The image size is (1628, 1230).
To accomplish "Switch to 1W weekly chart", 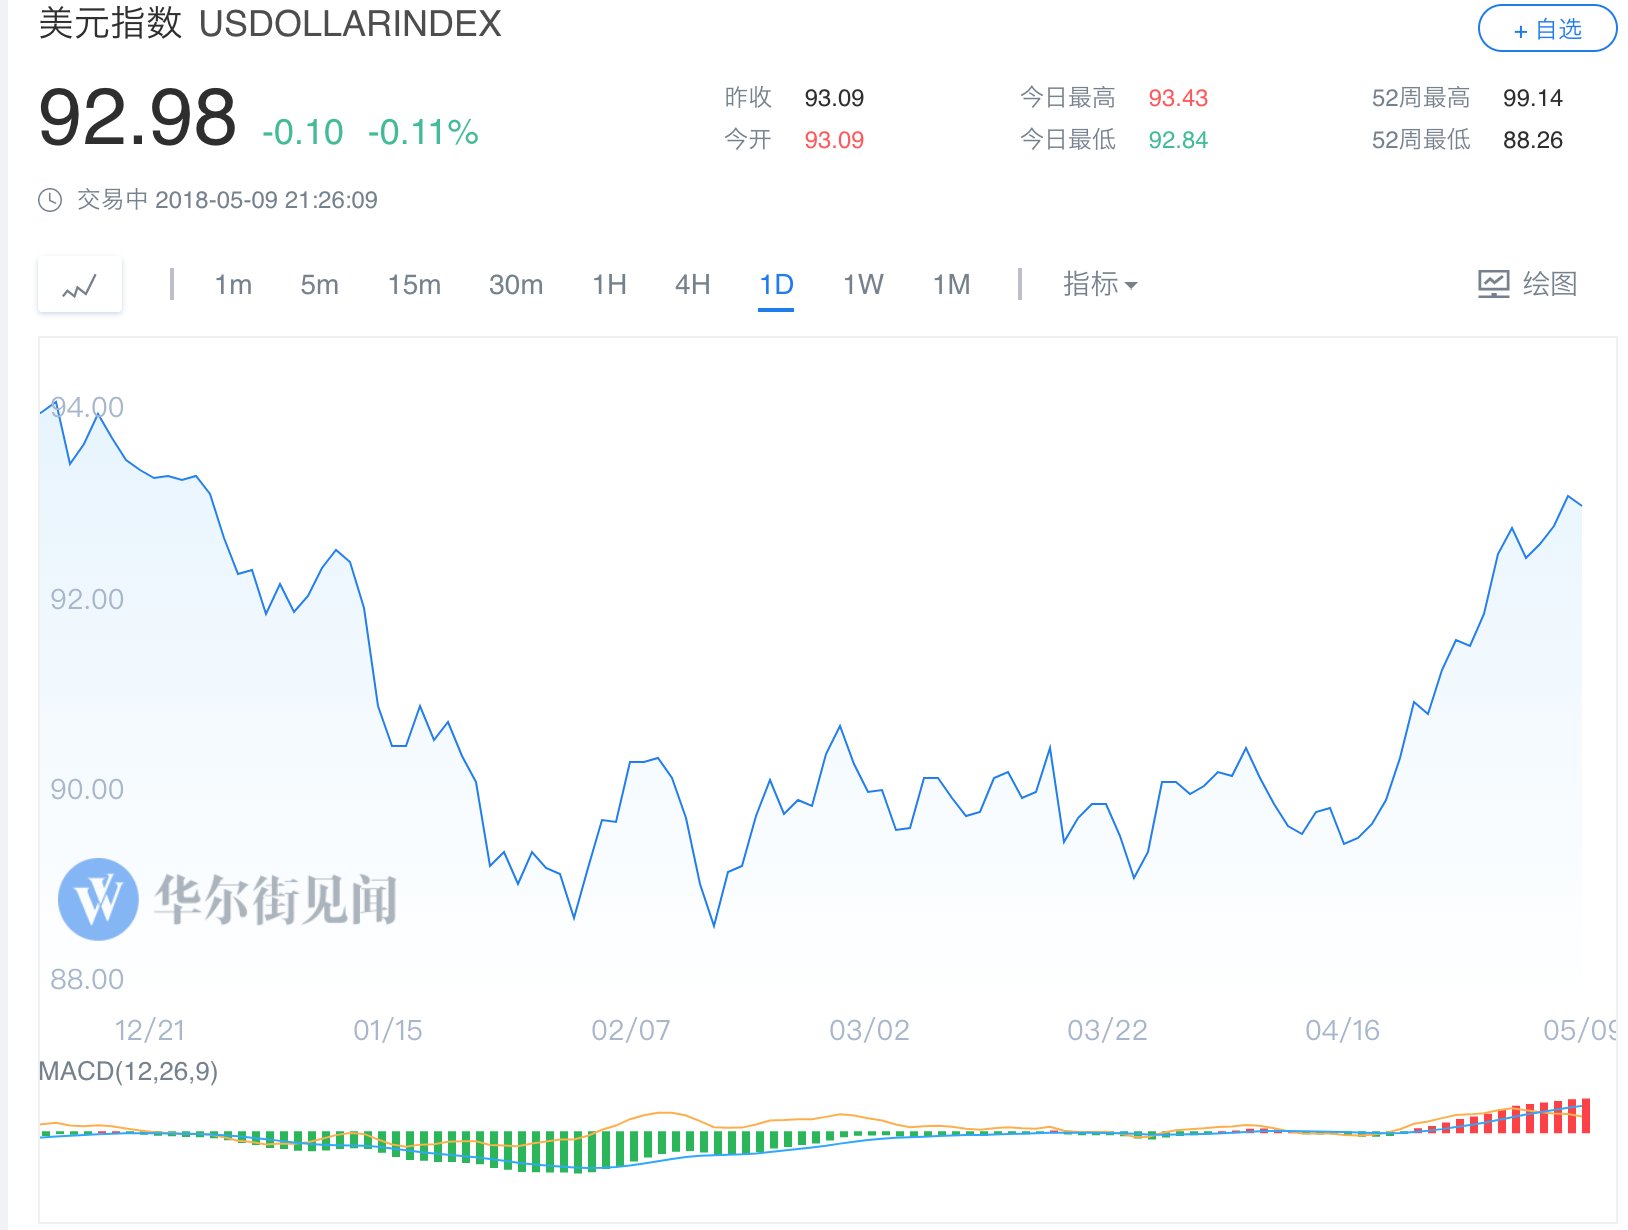I will pos(863,285).
